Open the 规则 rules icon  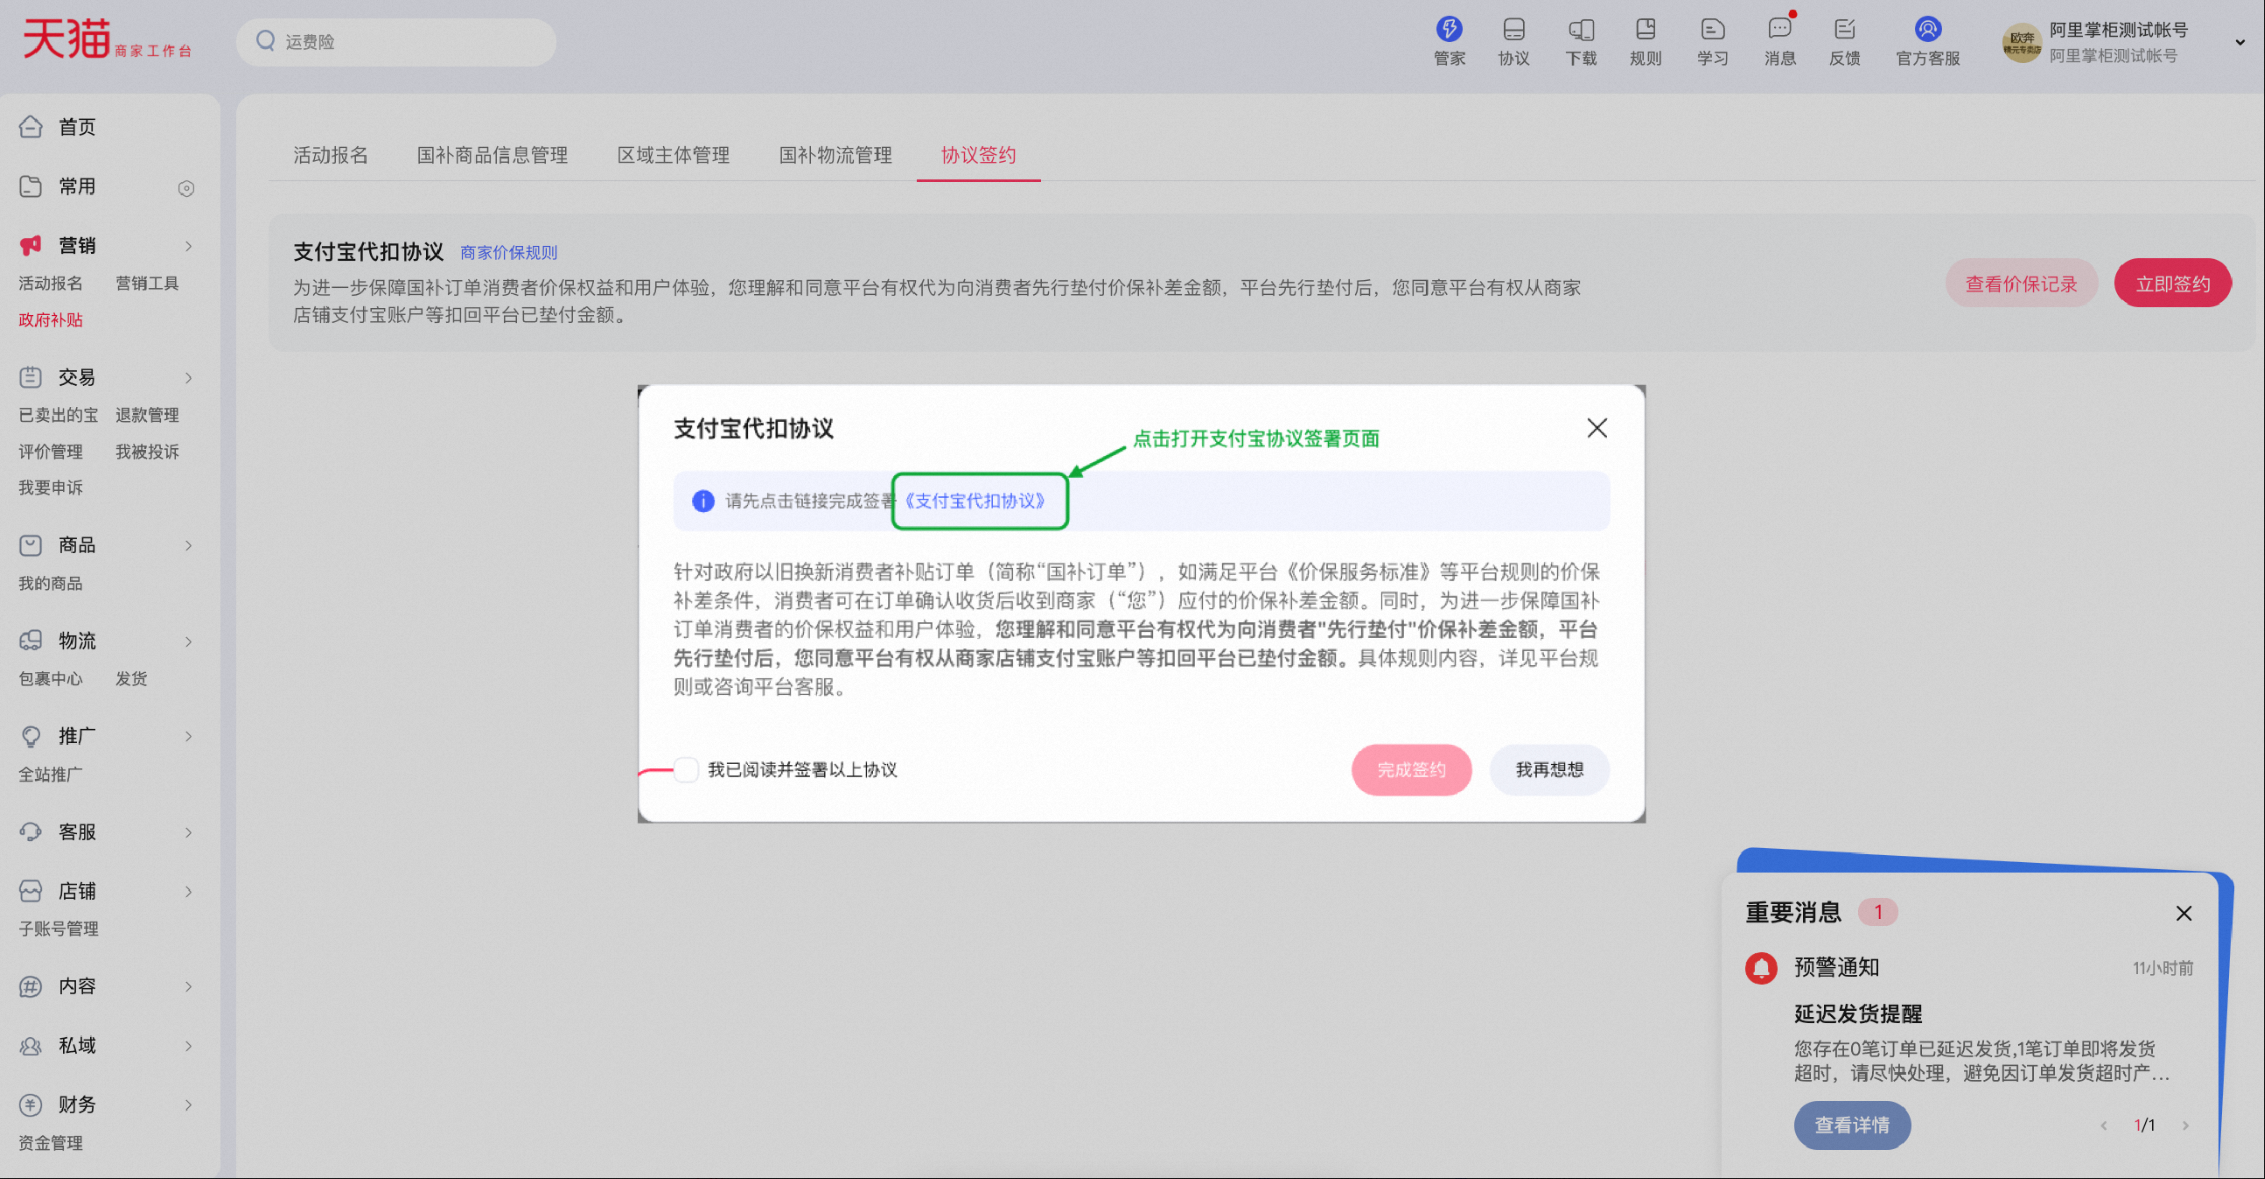click(x=1645, y=30)
